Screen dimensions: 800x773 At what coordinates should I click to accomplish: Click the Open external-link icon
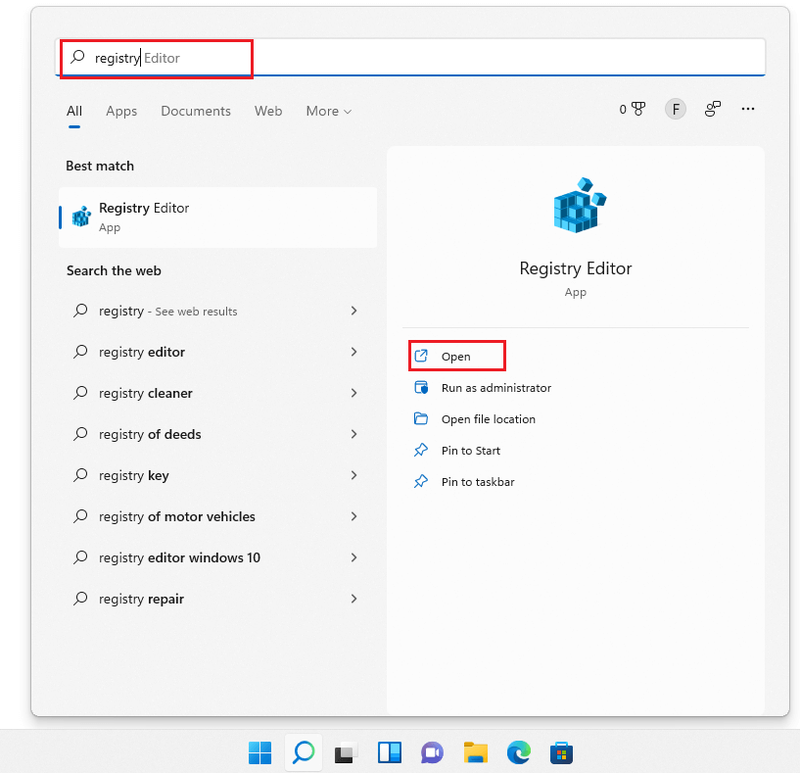tap(421, 356)
